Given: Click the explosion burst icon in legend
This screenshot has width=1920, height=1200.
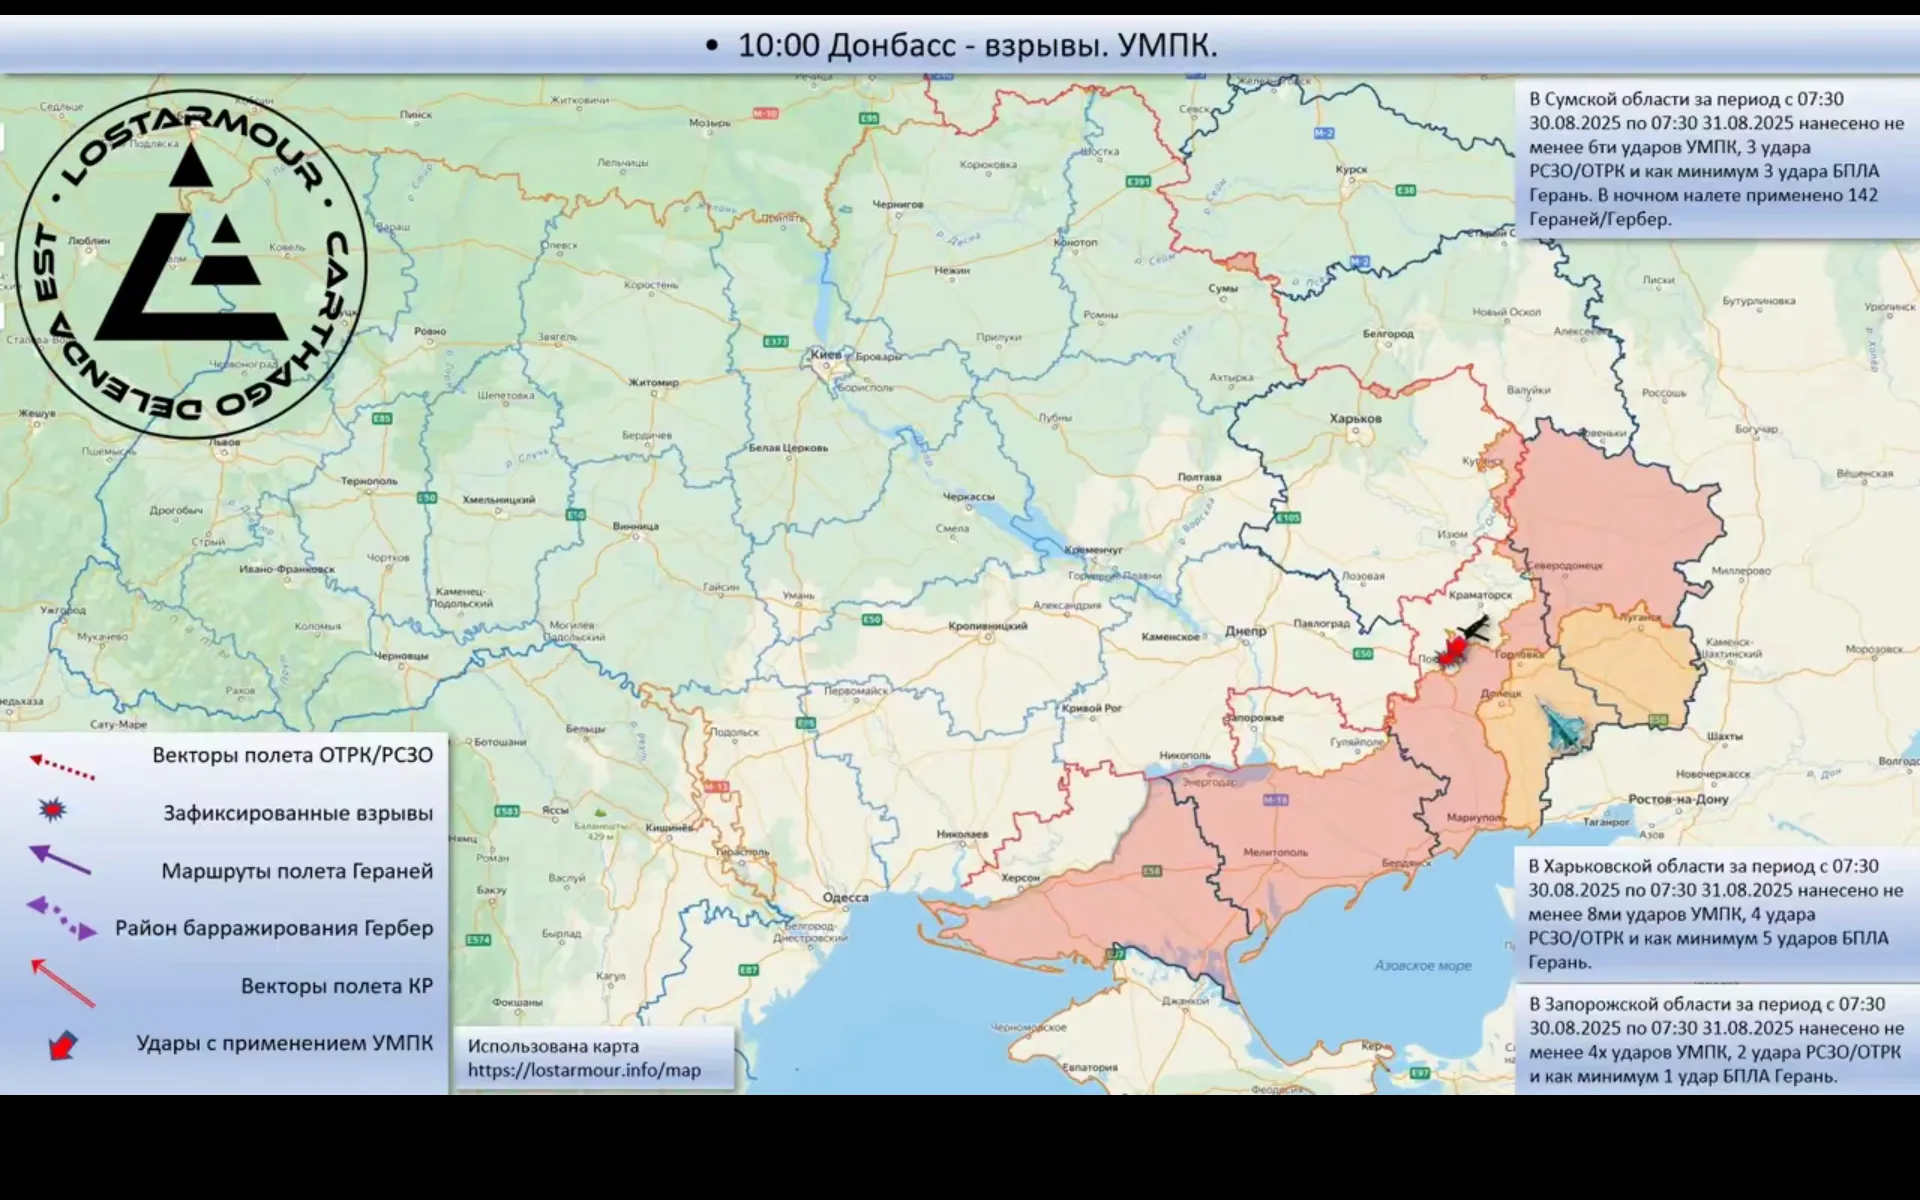Looking at the screenshot, I should [53, 810].
